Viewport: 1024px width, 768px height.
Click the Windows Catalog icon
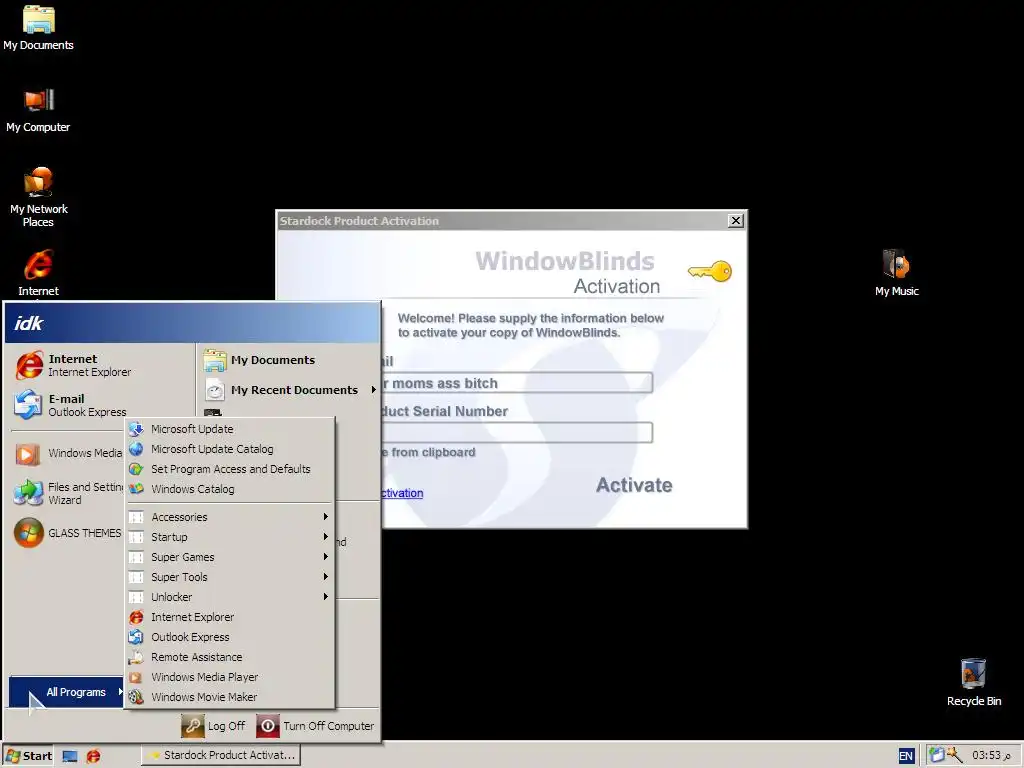pos(136,489)
